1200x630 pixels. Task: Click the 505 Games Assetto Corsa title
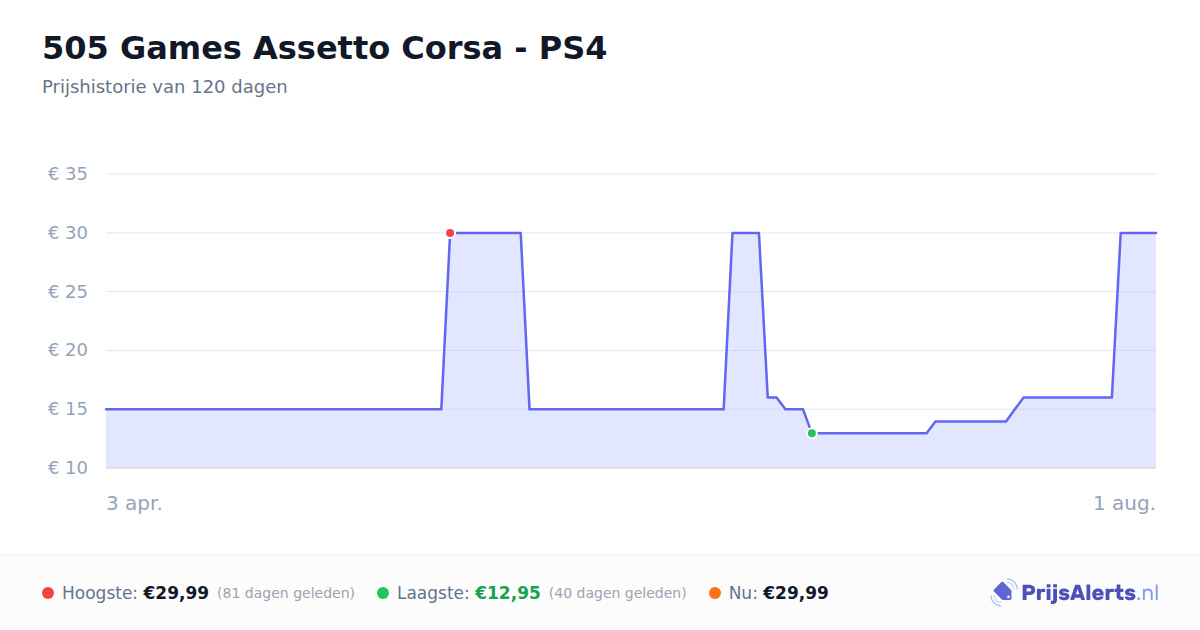(324, 48)
